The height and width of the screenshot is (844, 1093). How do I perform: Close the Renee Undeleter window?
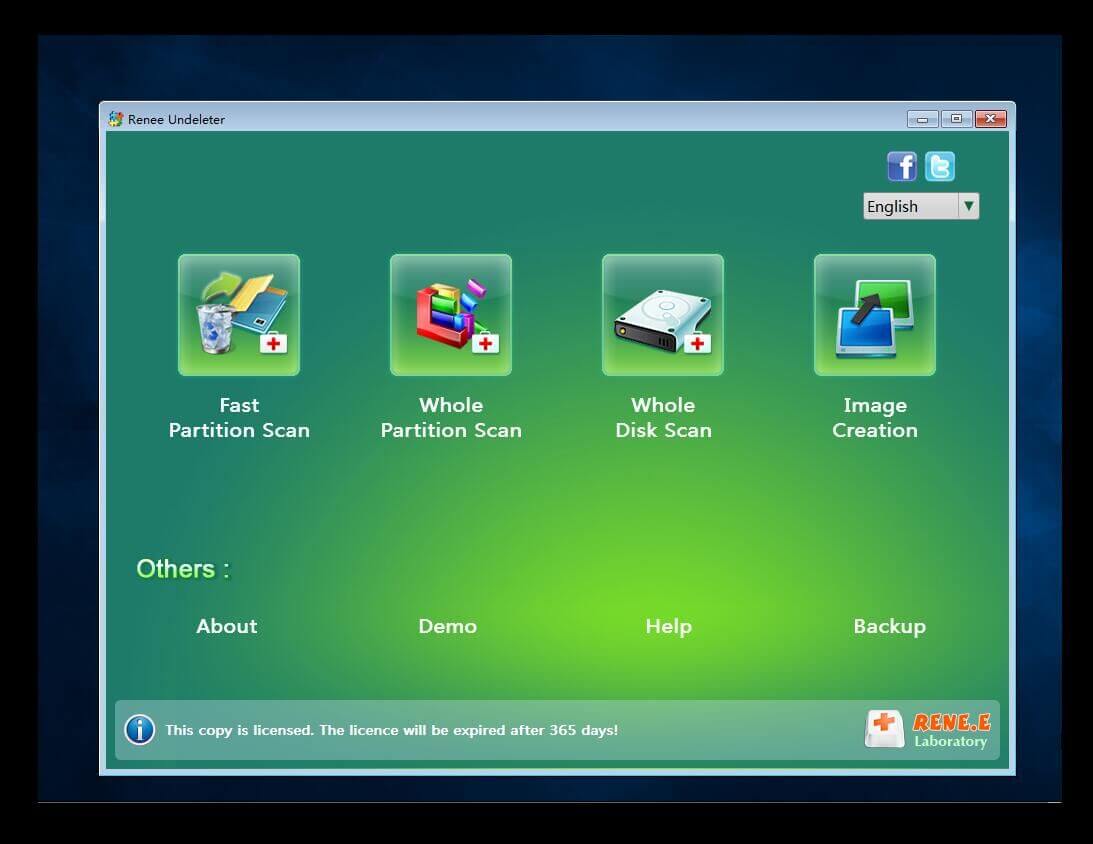click(991, 119)
